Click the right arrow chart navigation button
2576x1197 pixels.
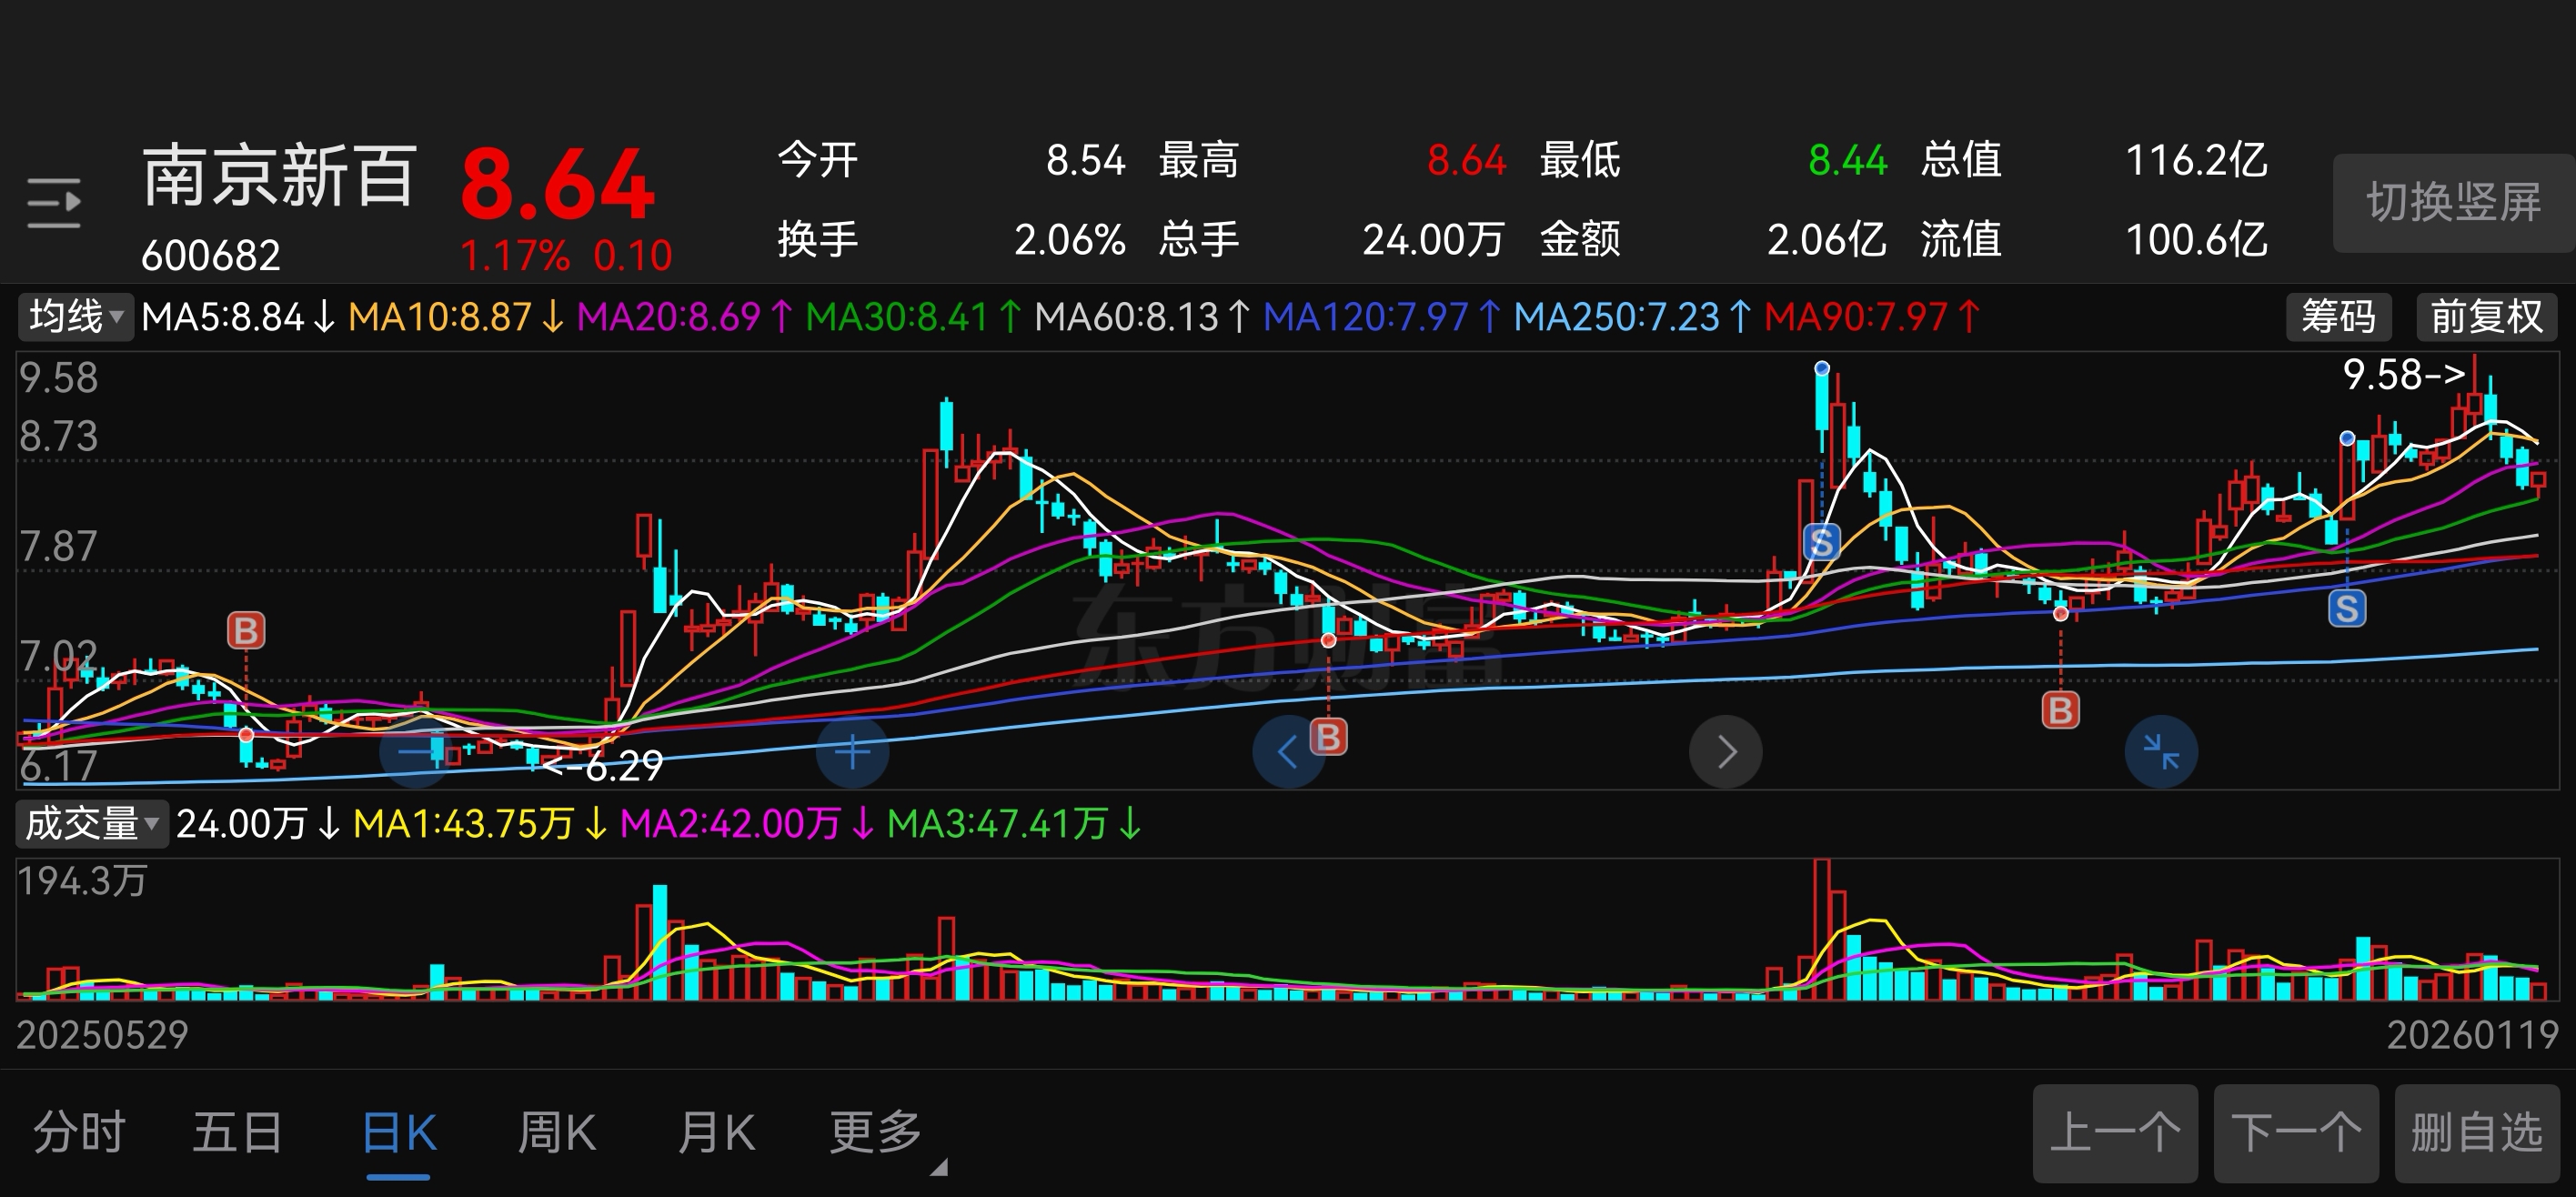pyautogui.click(x=1725, y=751)
